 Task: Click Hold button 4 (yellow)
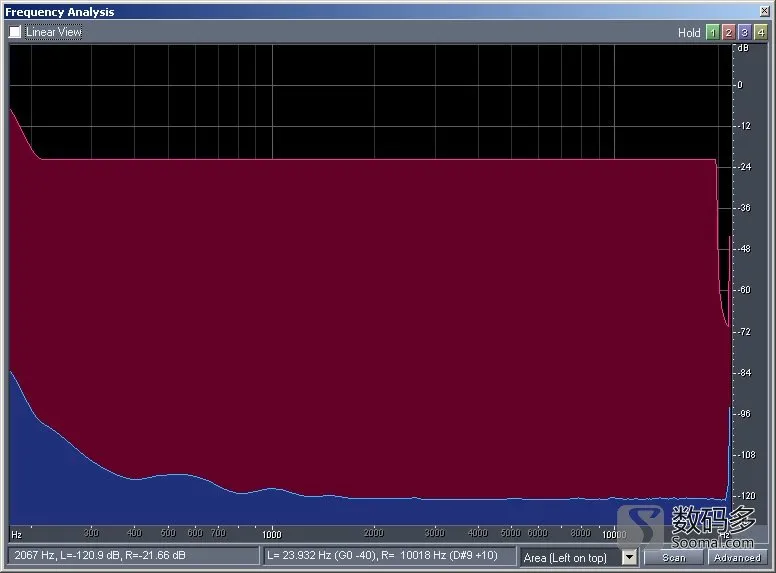(761, 33)
